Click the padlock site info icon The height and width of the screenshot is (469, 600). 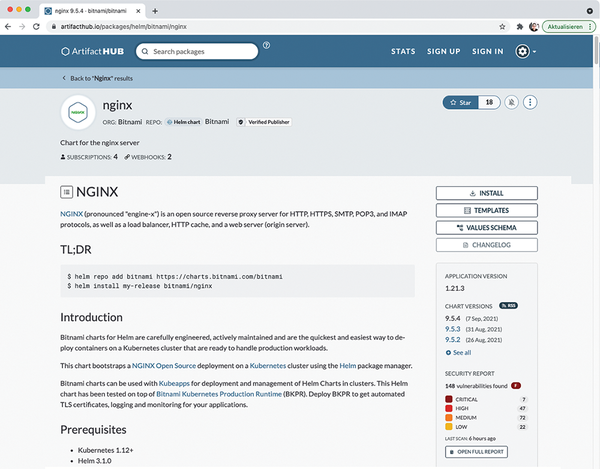(x=54, y=27)
